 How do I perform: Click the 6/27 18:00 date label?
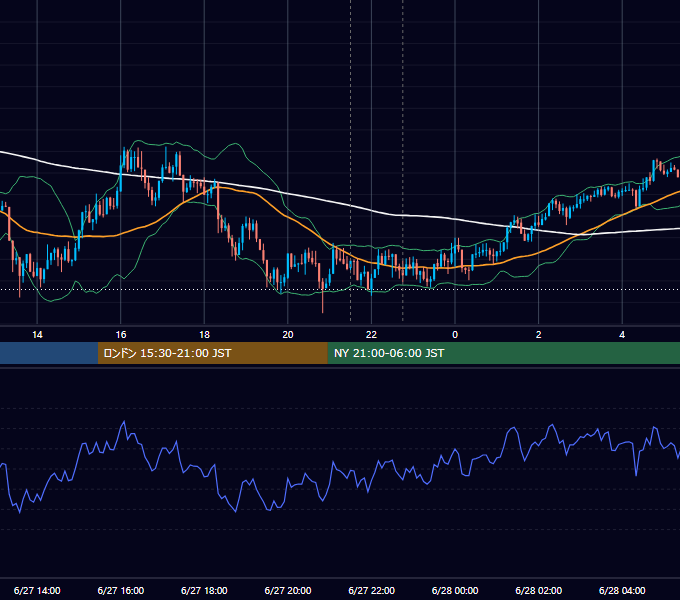click(204, 590)
